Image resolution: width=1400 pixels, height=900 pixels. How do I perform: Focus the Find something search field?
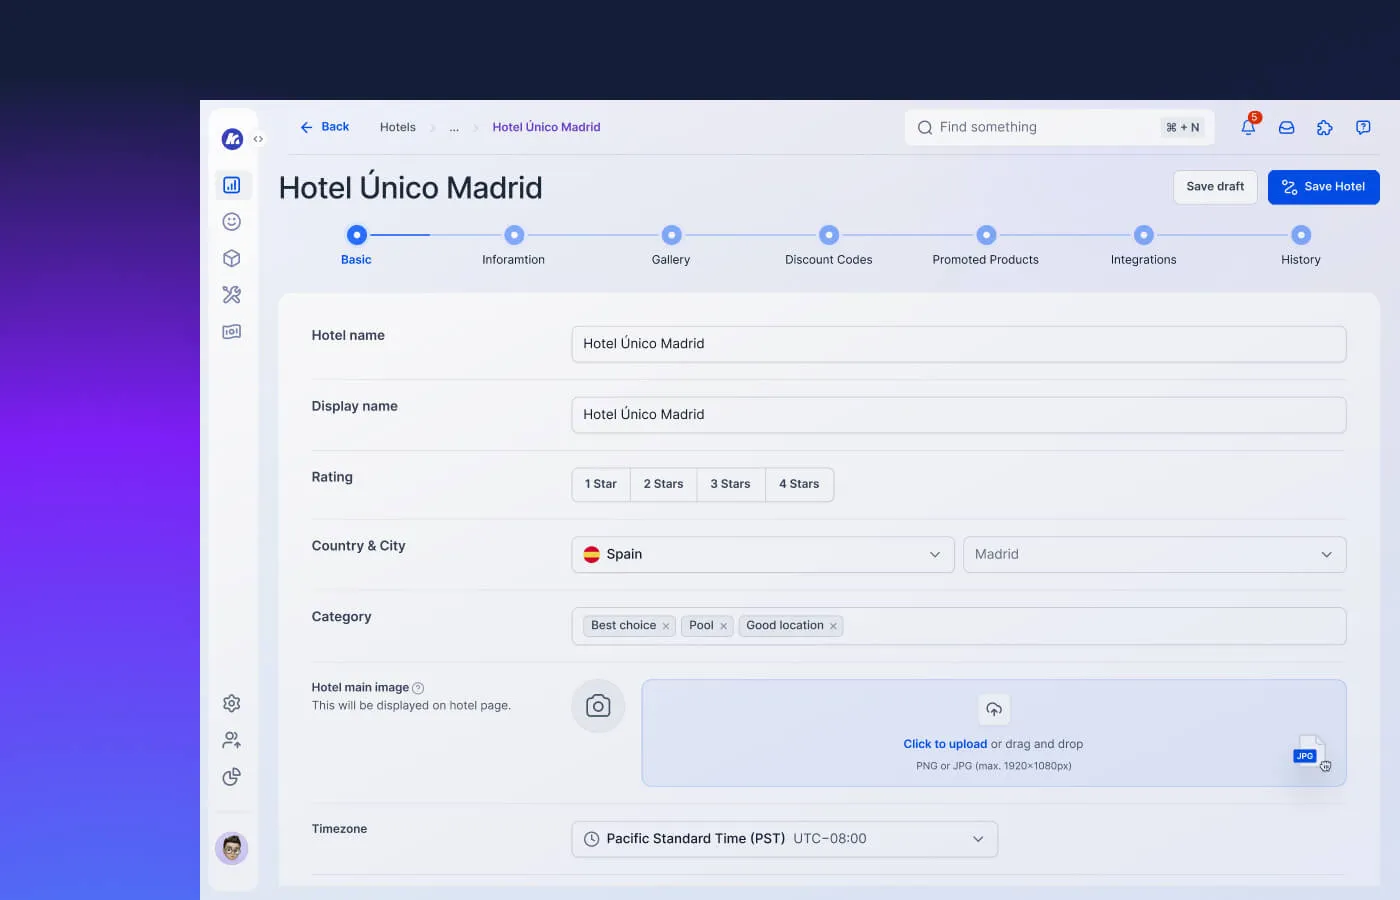pyautogui.click(x=1059, y=127)
